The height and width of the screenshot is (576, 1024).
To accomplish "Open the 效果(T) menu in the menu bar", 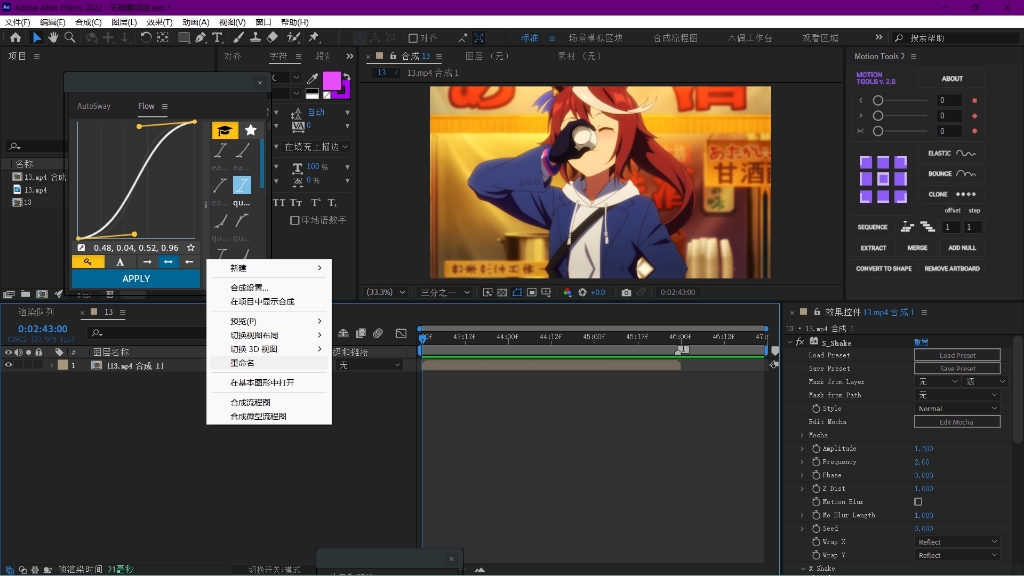I will (x=158, y=21).
